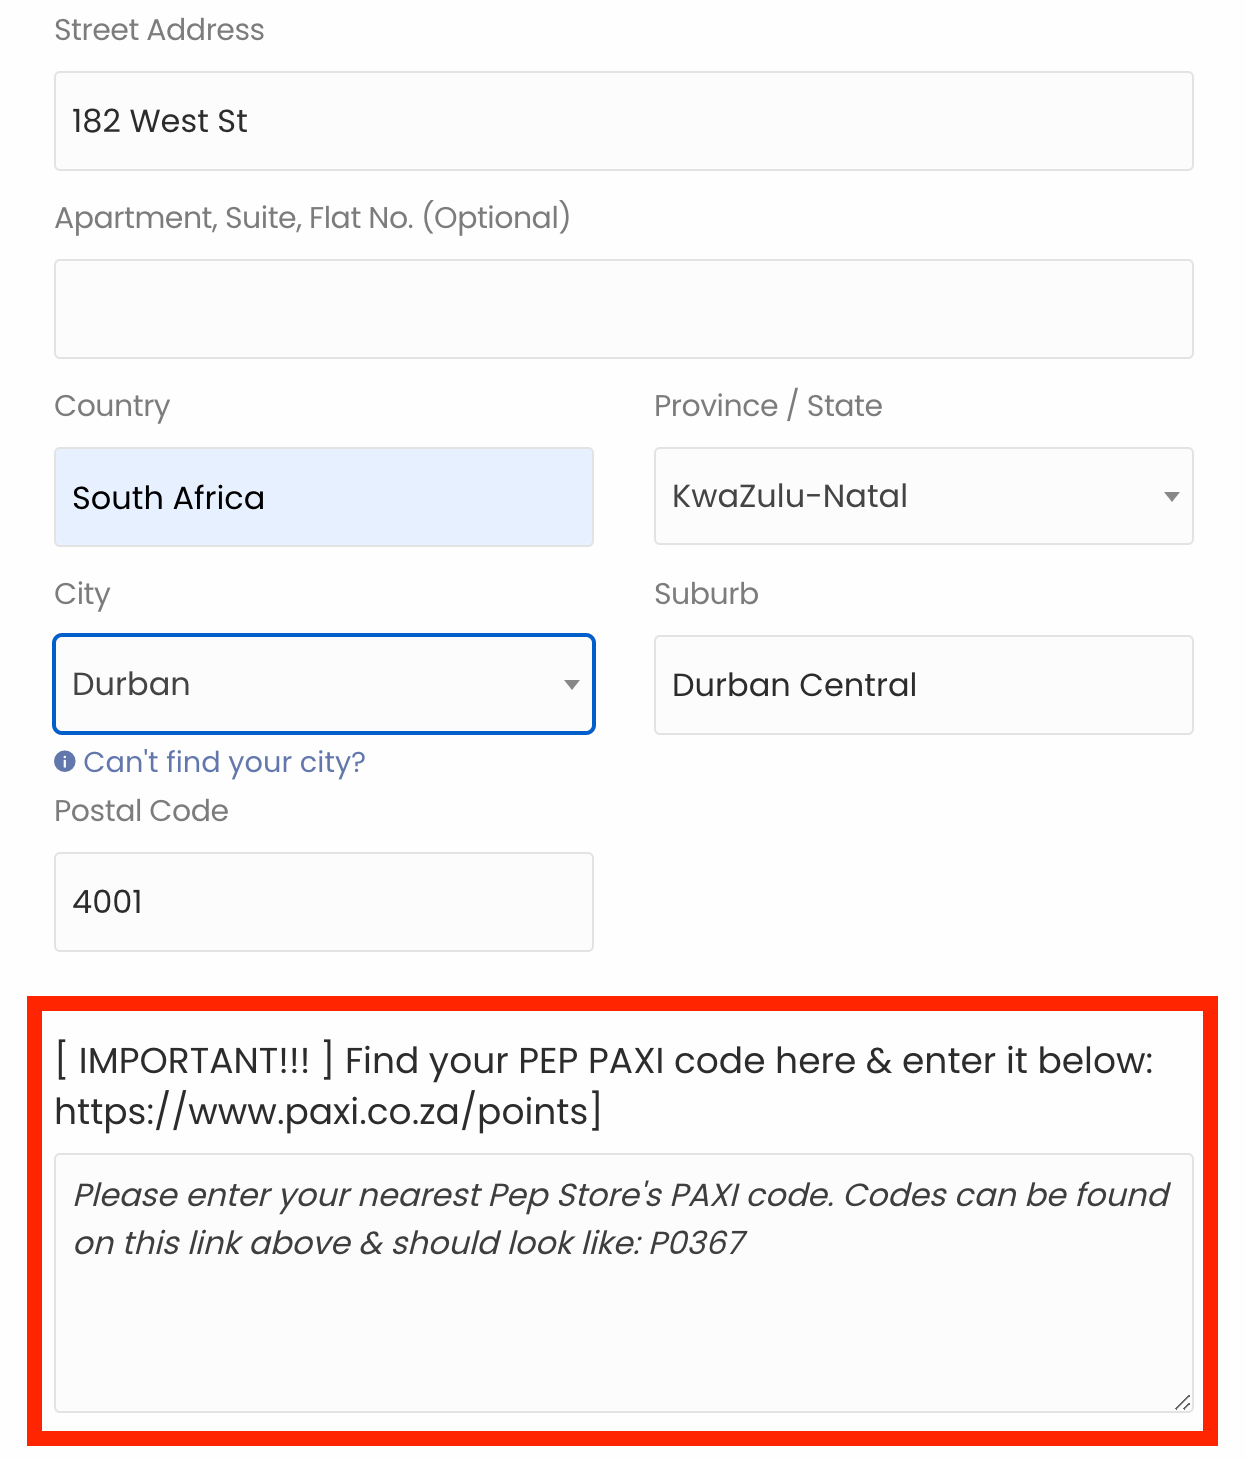
Task: Select the South Africa country field
Action: (323, 497)
